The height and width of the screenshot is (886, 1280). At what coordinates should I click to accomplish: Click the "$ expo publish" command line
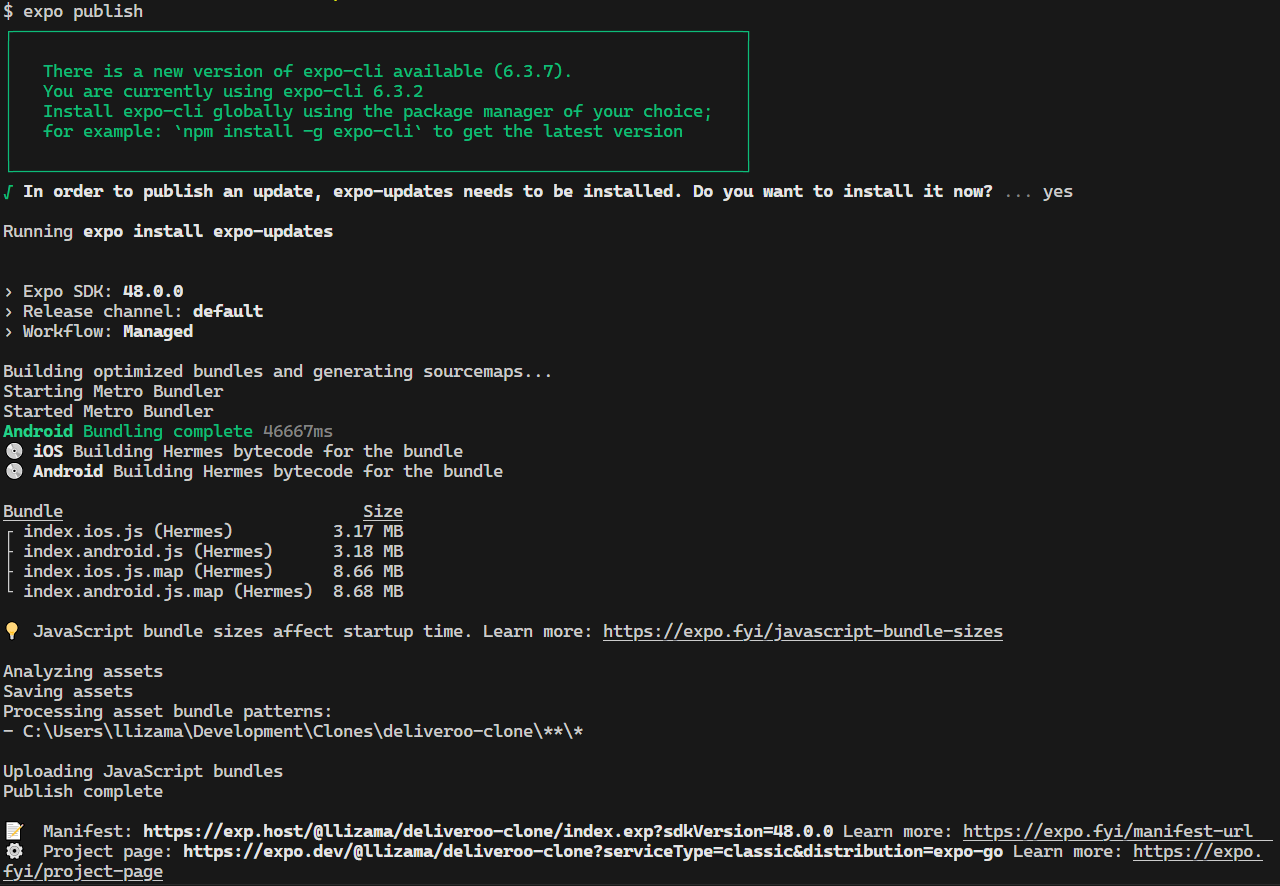[73, 11]
